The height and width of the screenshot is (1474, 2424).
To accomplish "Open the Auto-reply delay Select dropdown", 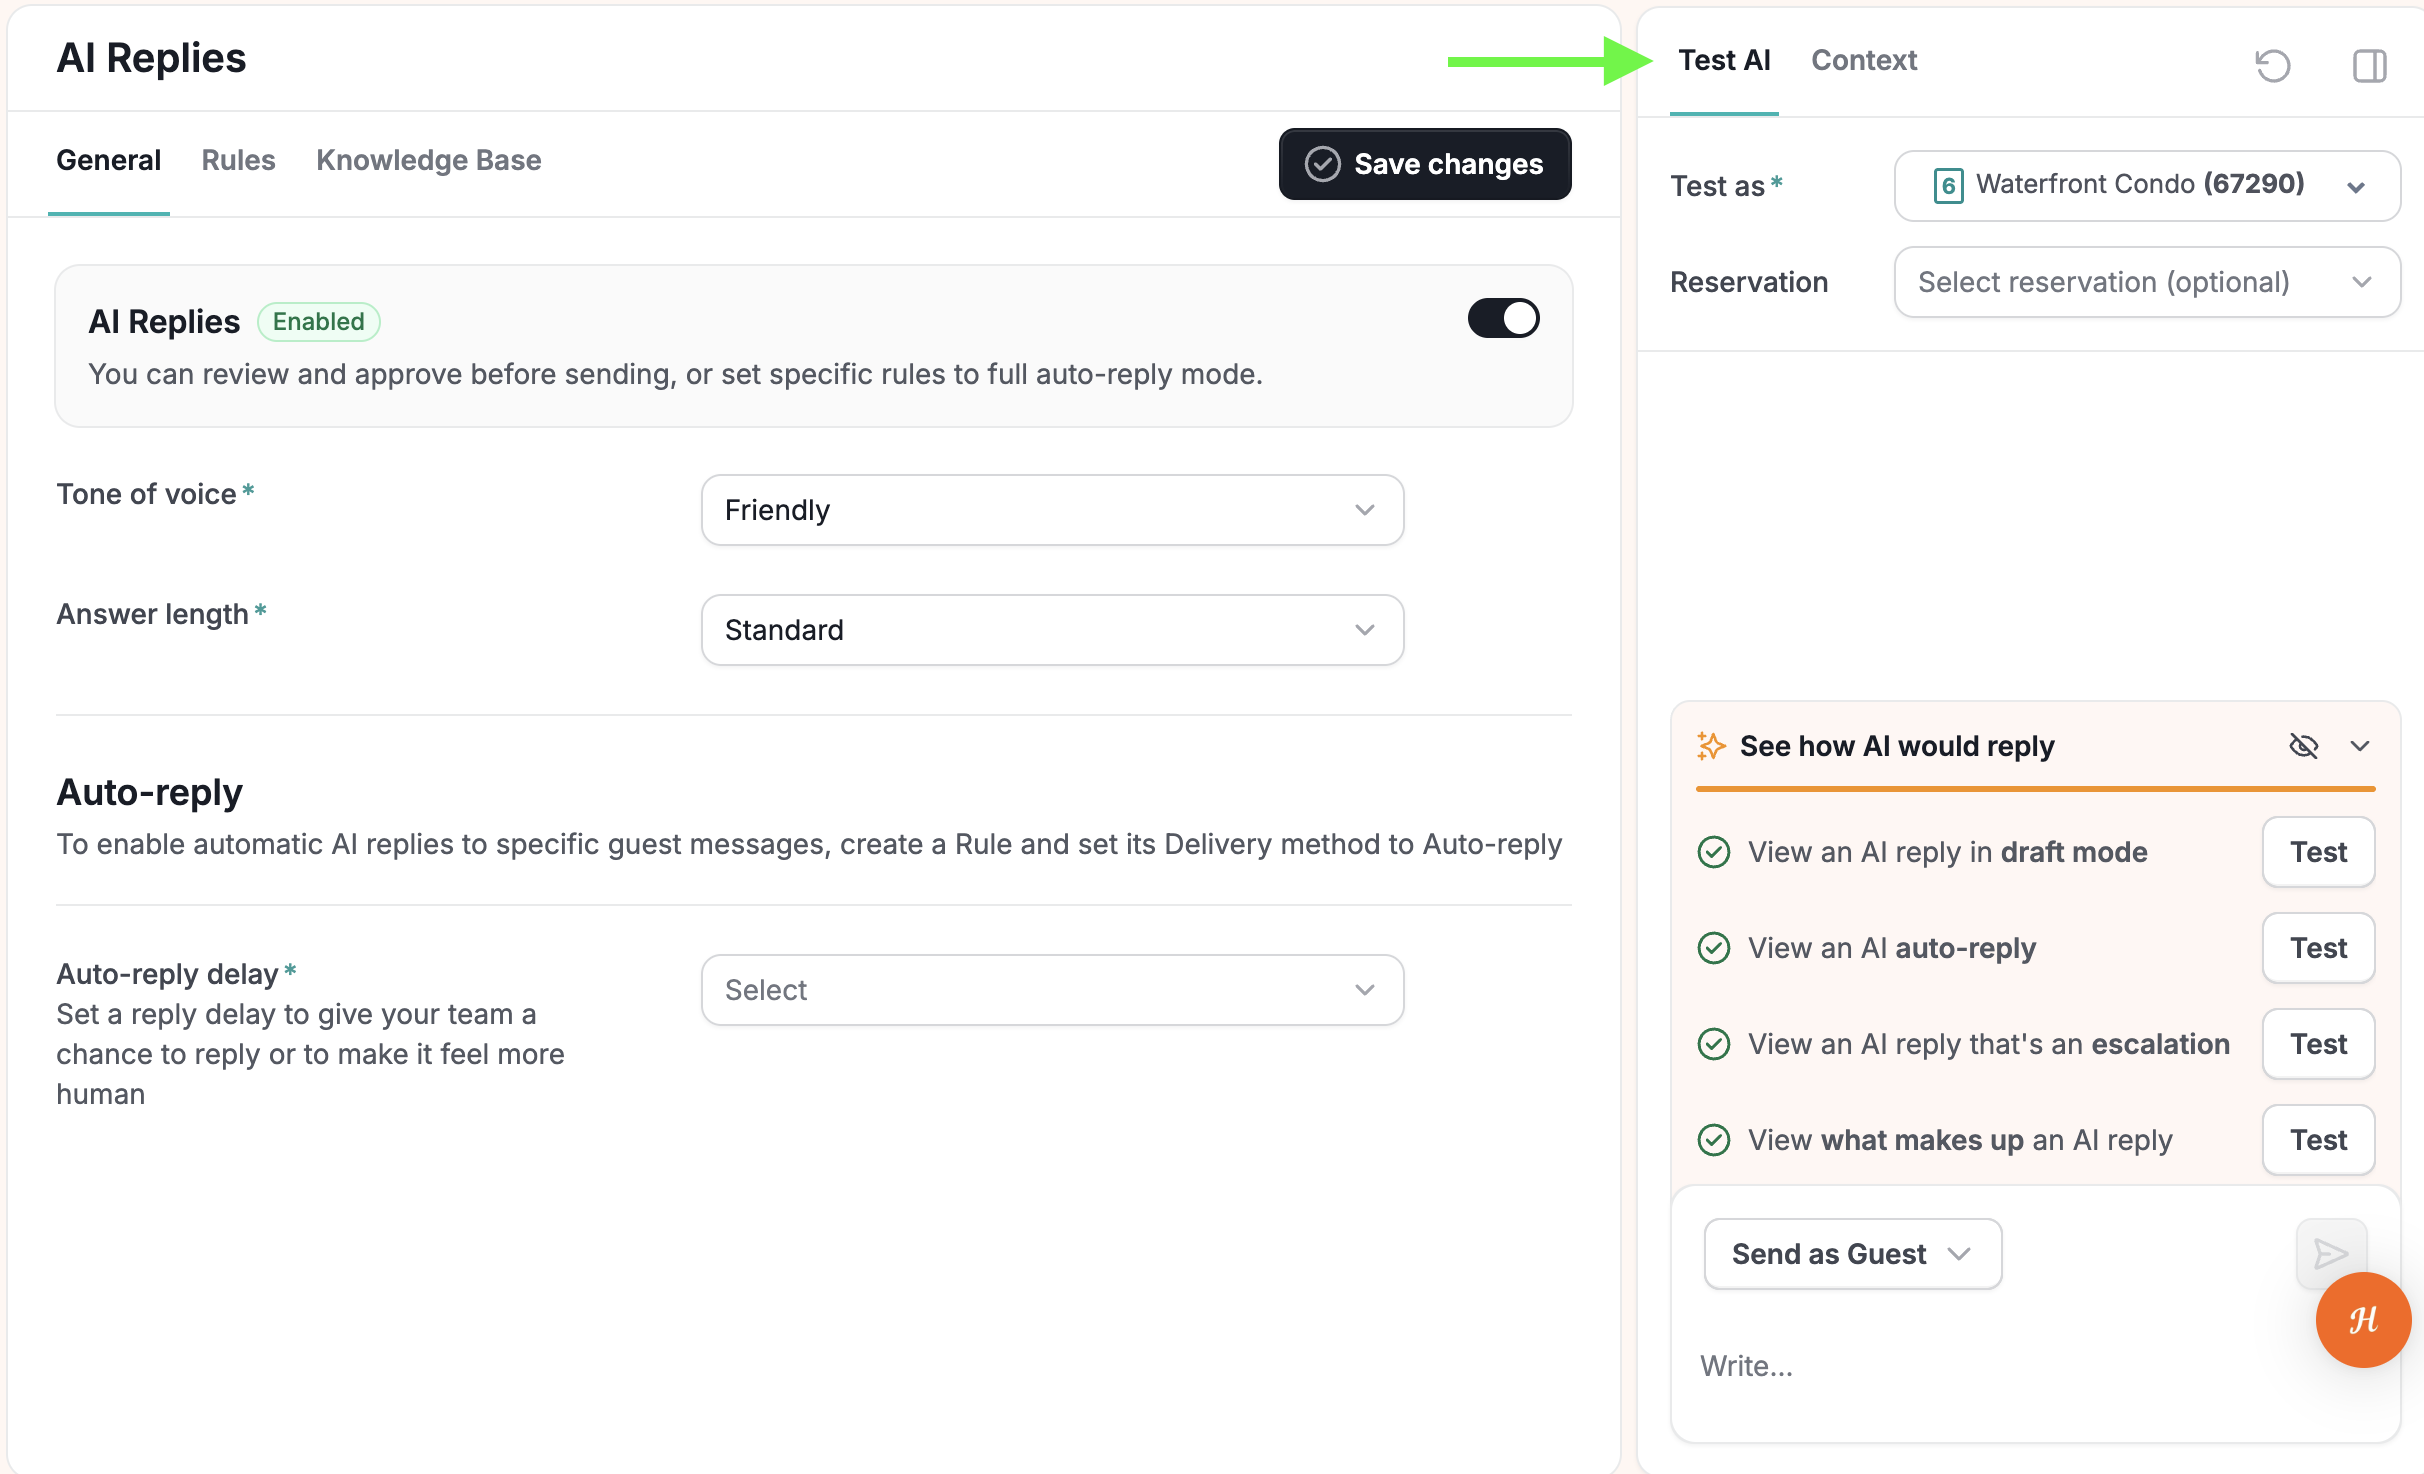I will tap(1052, 990).
